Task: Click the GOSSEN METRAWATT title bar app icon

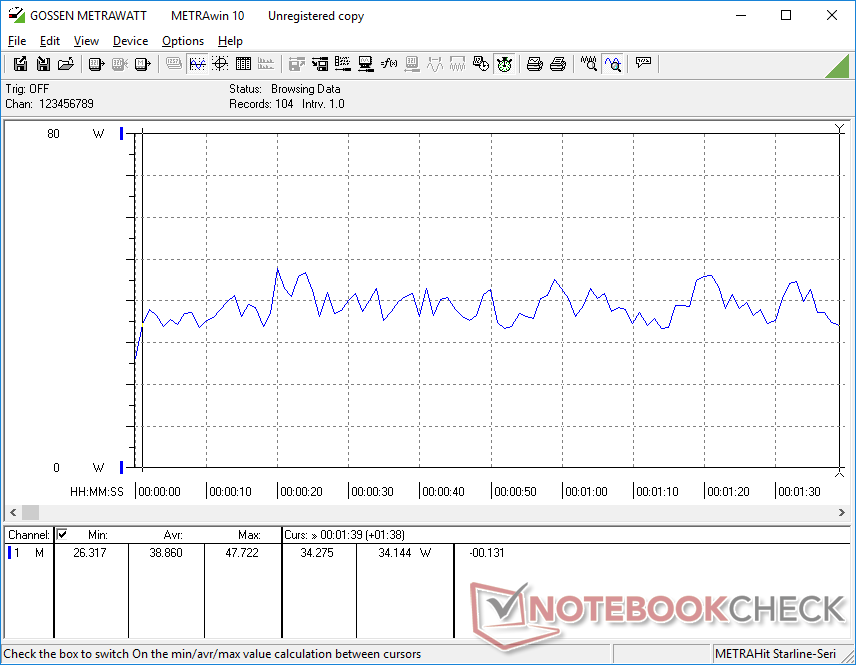Action: point(16,15)
